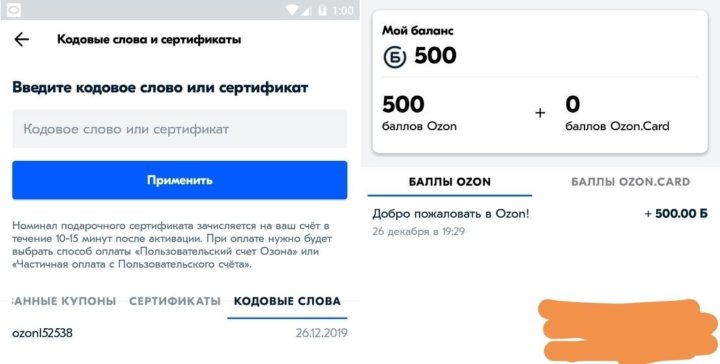Tap the clock showing 1:00
Screen dimensions: 720x364
[x=342, y=10]
